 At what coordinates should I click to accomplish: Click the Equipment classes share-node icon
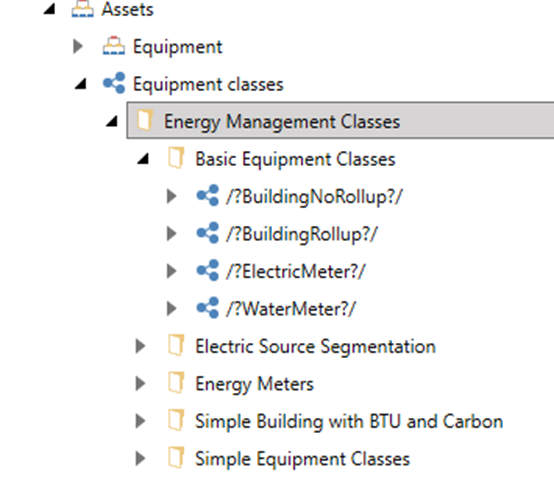click(x=114, y=83)
